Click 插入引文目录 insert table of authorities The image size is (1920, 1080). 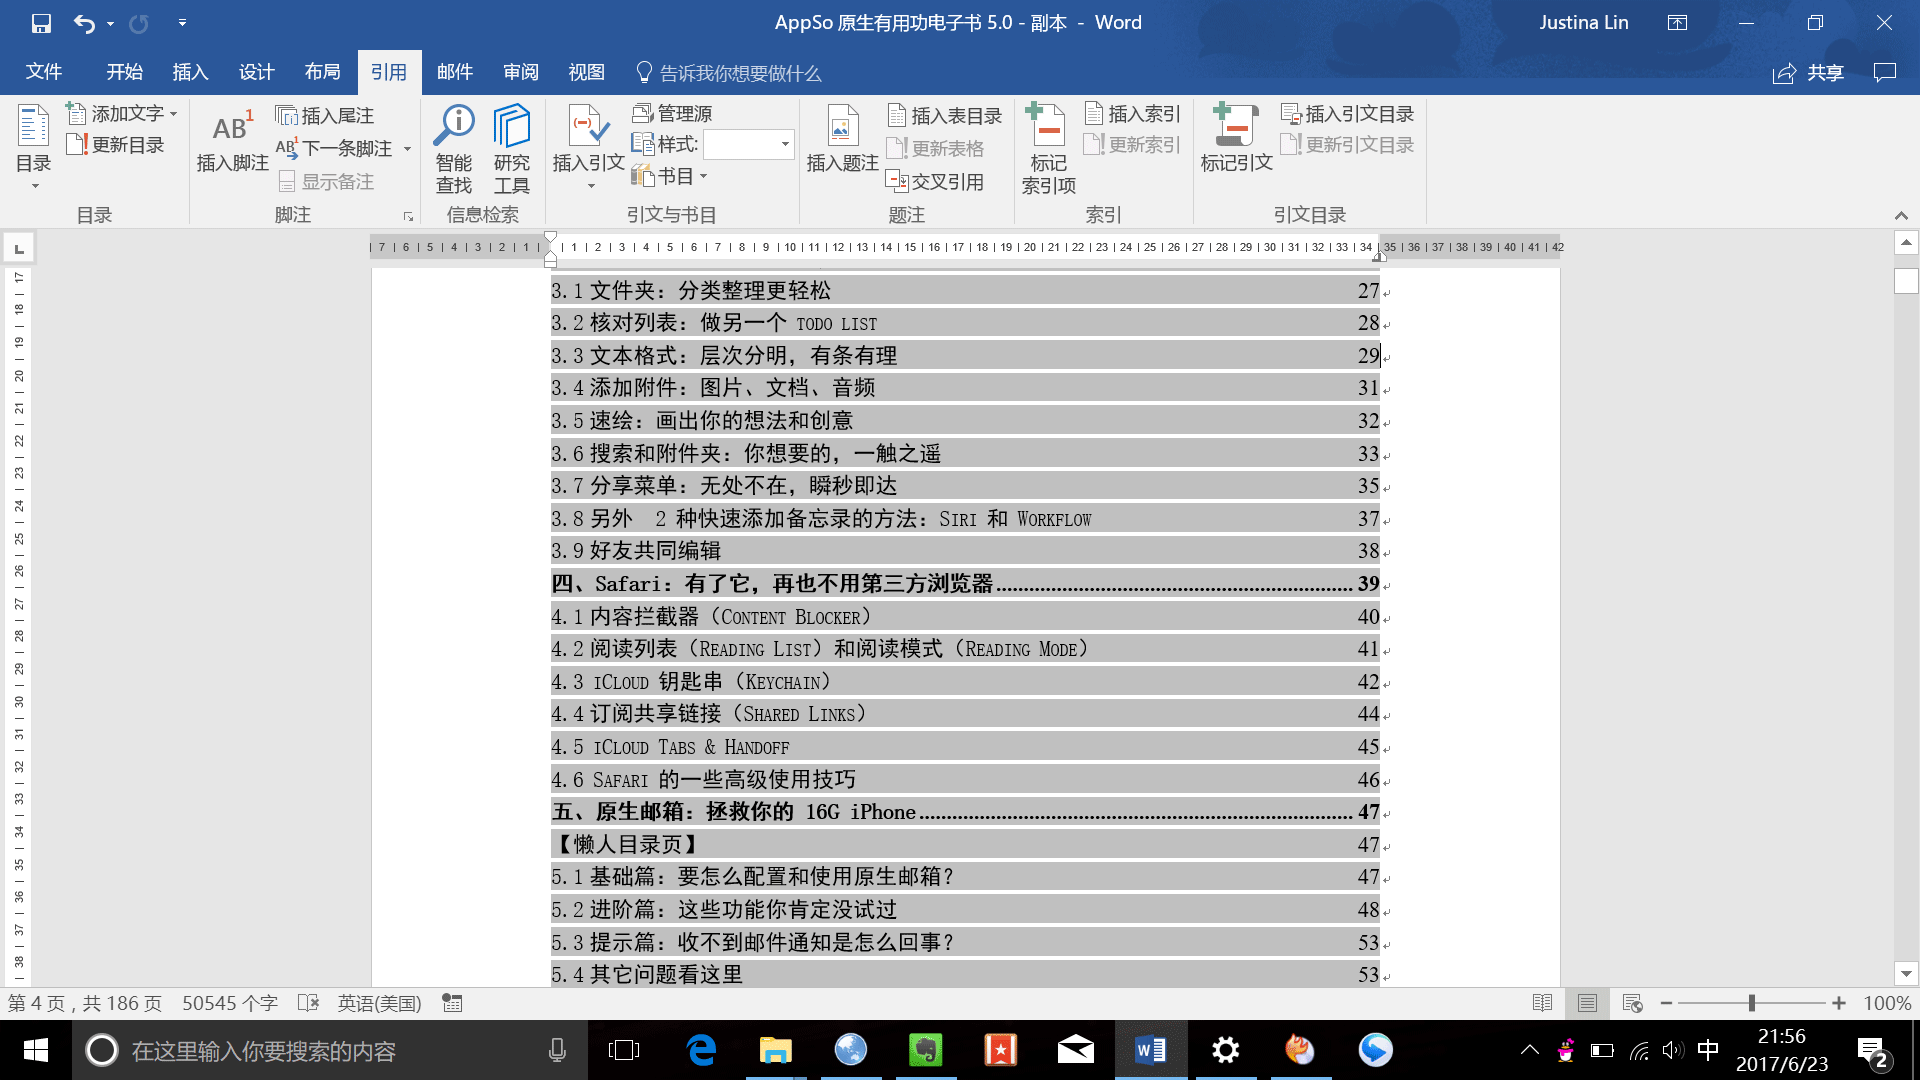coord(1348,113)
